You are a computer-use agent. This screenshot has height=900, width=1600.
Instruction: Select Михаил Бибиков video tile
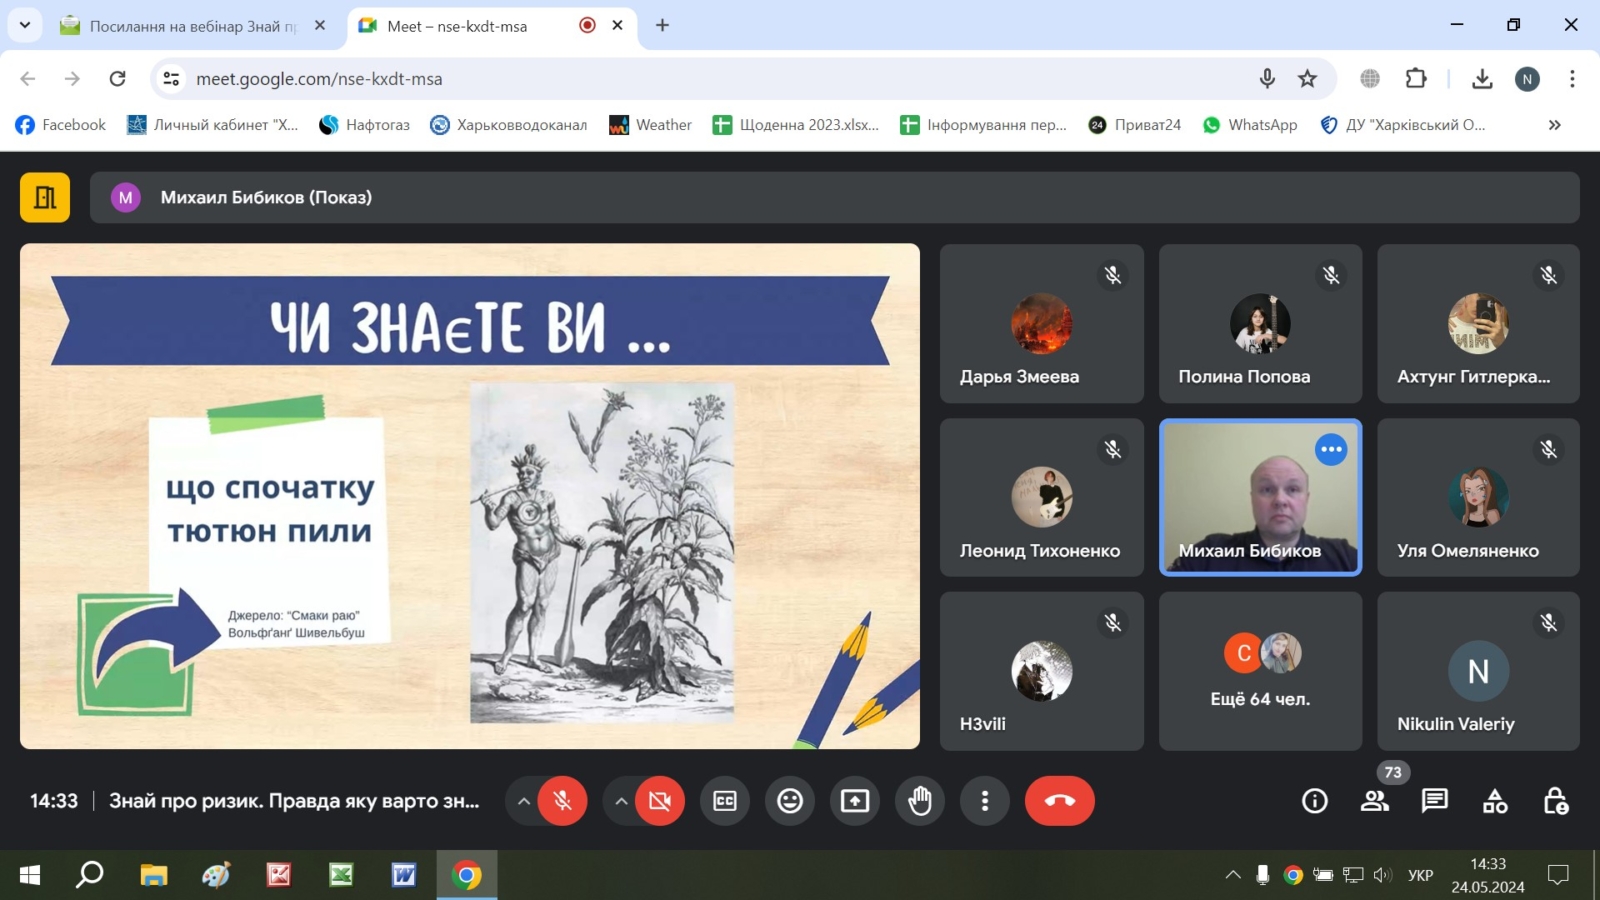[1260, 497]
